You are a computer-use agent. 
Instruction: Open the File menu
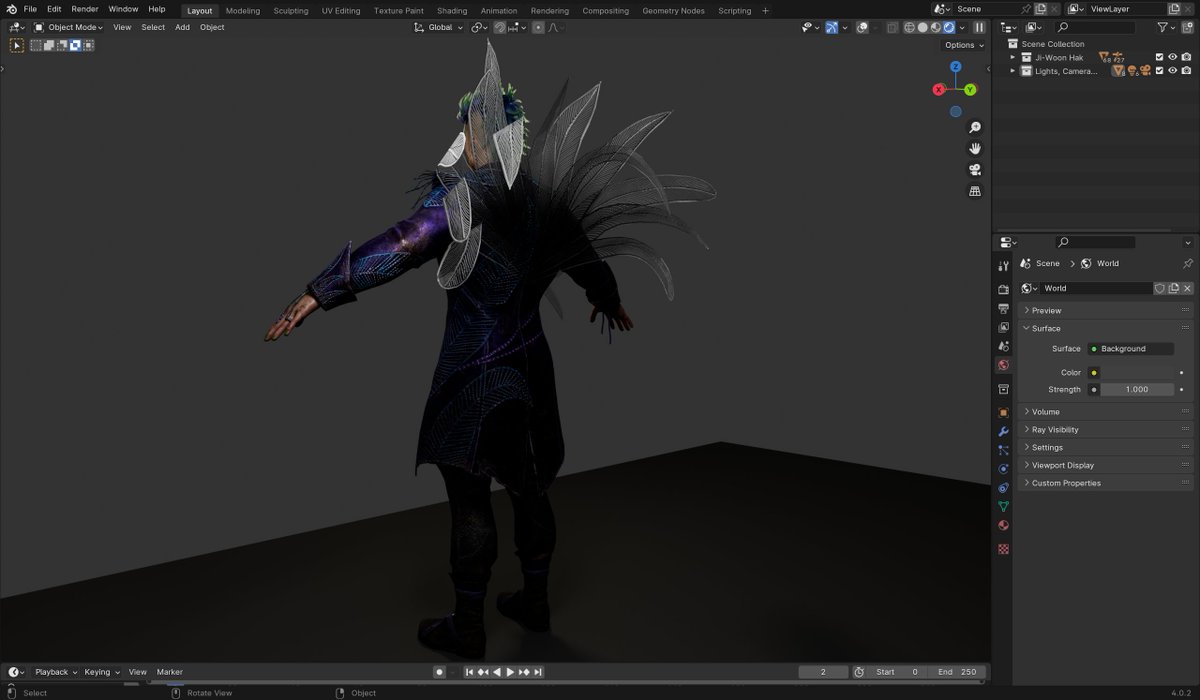pyautogui.click(x=30, y=9)
